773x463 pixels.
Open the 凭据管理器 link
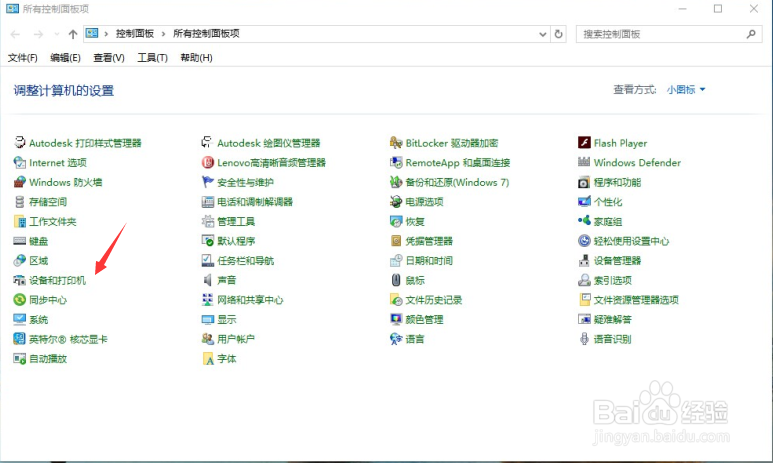[x=429, y=241]
